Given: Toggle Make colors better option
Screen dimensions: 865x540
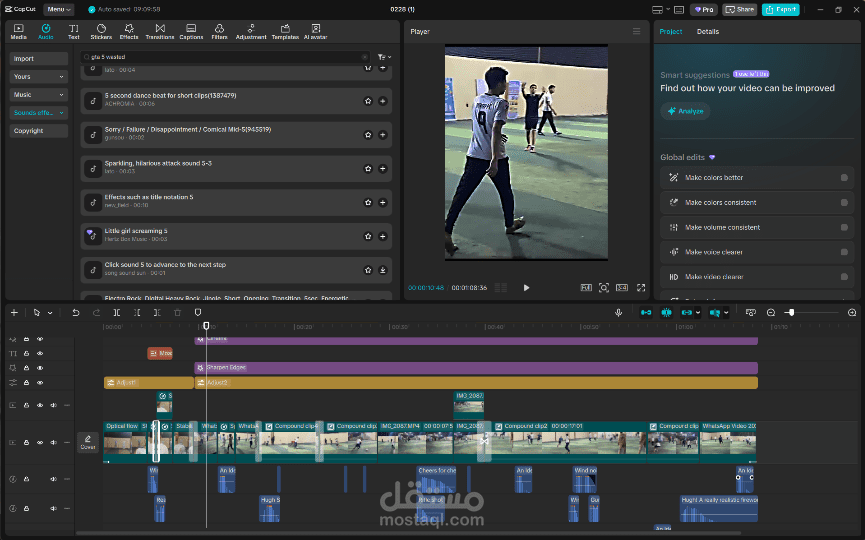Looking at the screenshot, I should point(844,178).
